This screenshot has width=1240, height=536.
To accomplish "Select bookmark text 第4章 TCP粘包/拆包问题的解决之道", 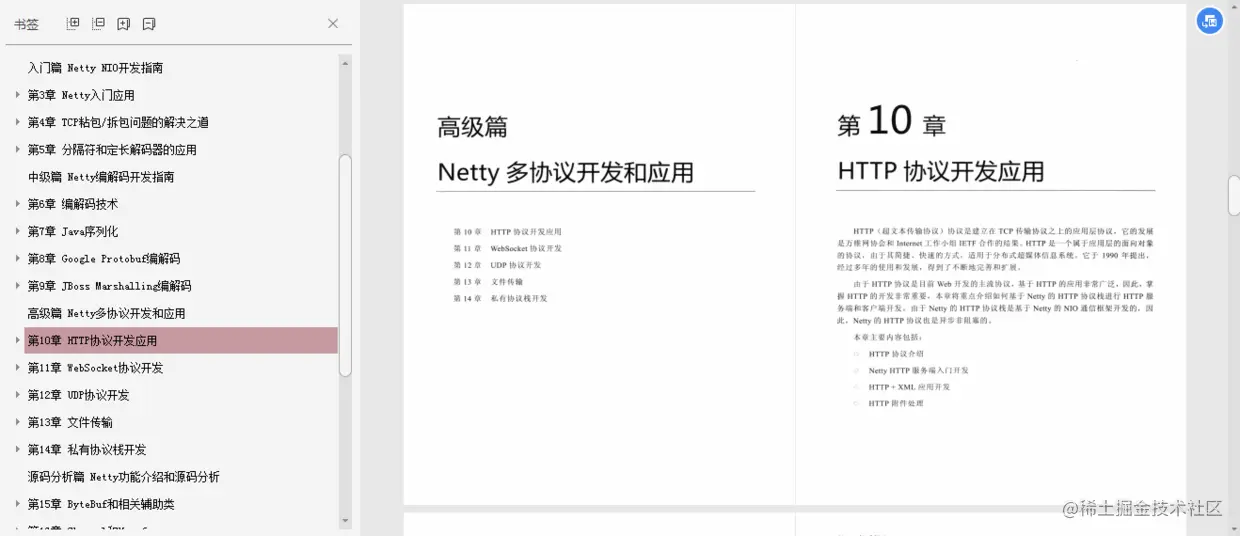I will 118,122.
